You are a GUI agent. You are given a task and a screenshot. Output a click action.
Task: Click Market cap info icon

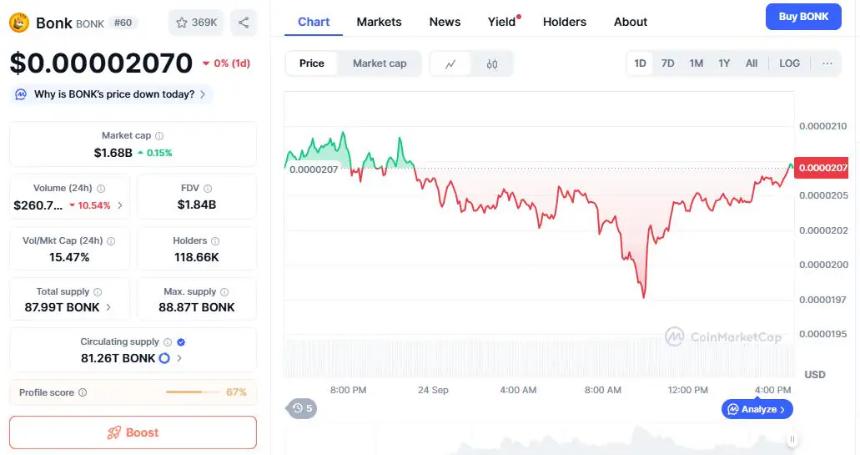160,135
